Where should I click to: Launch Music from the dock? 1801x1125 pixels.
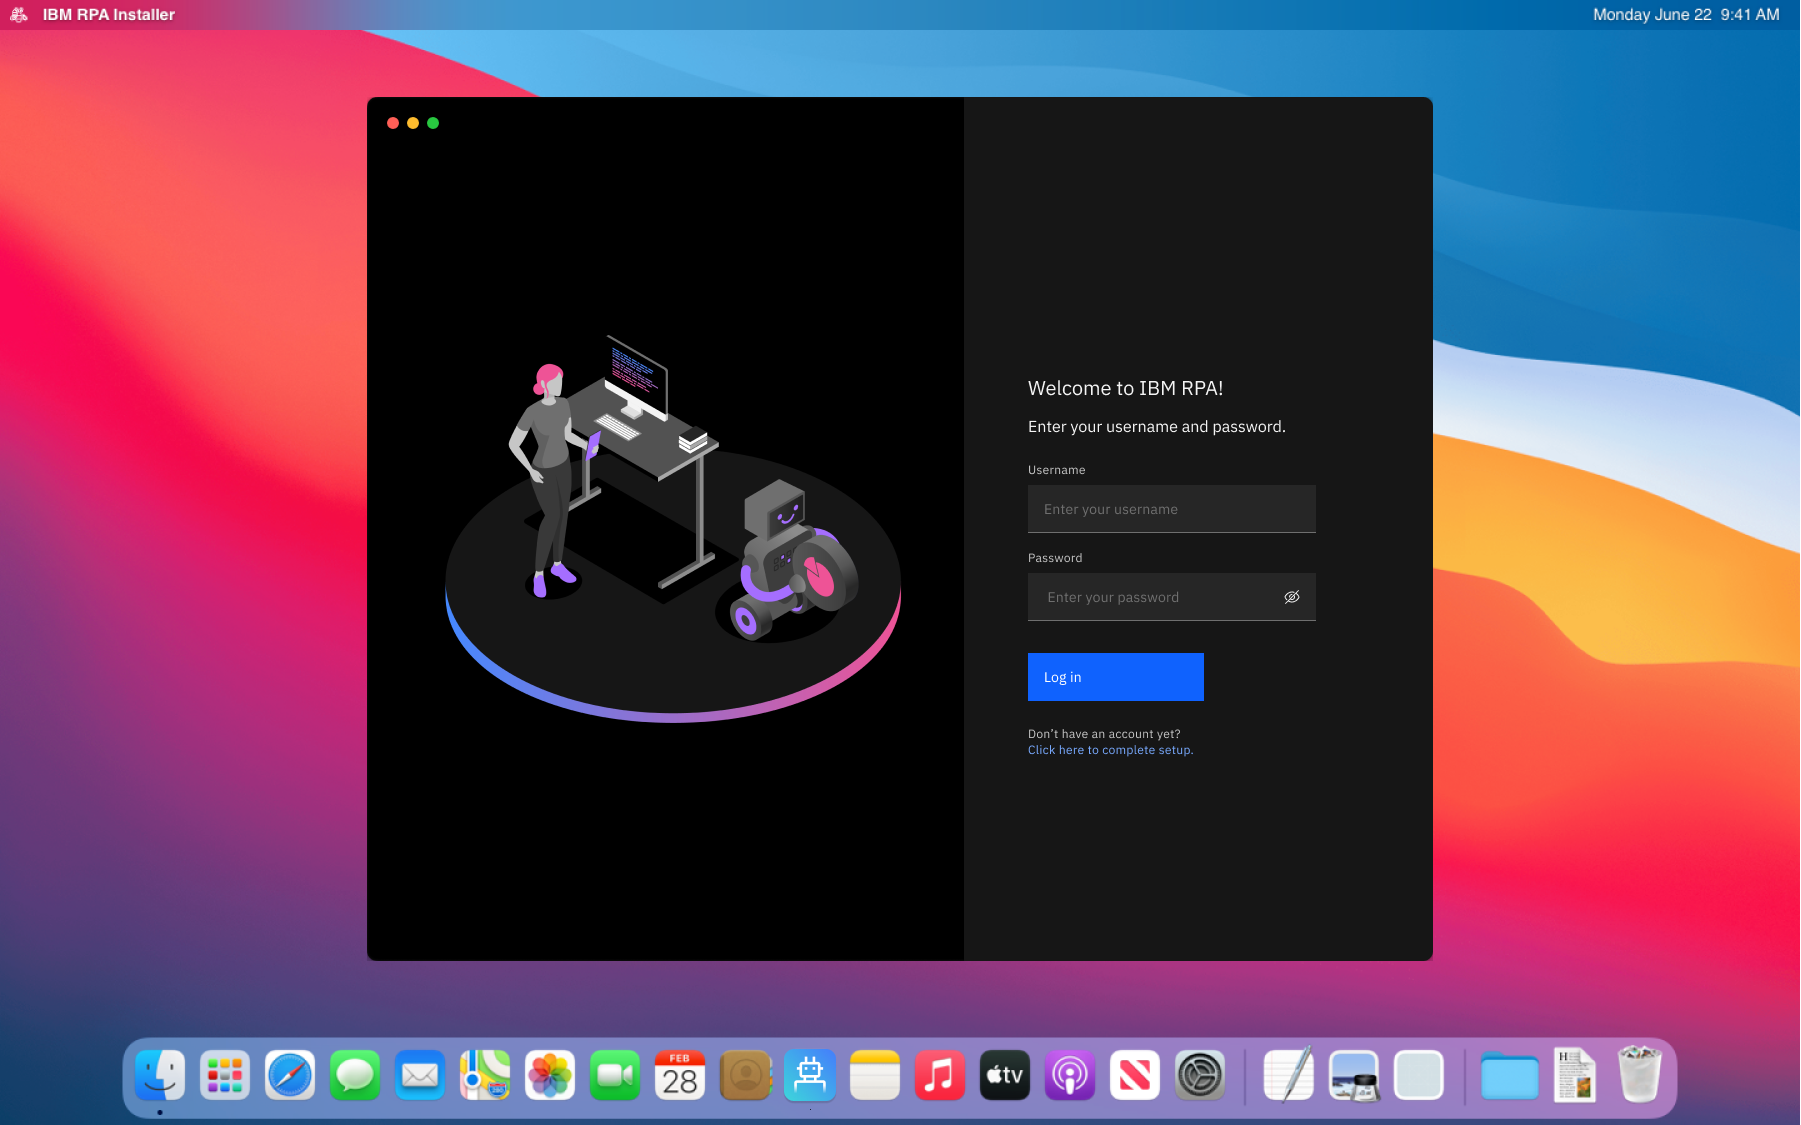[940, 1076]
